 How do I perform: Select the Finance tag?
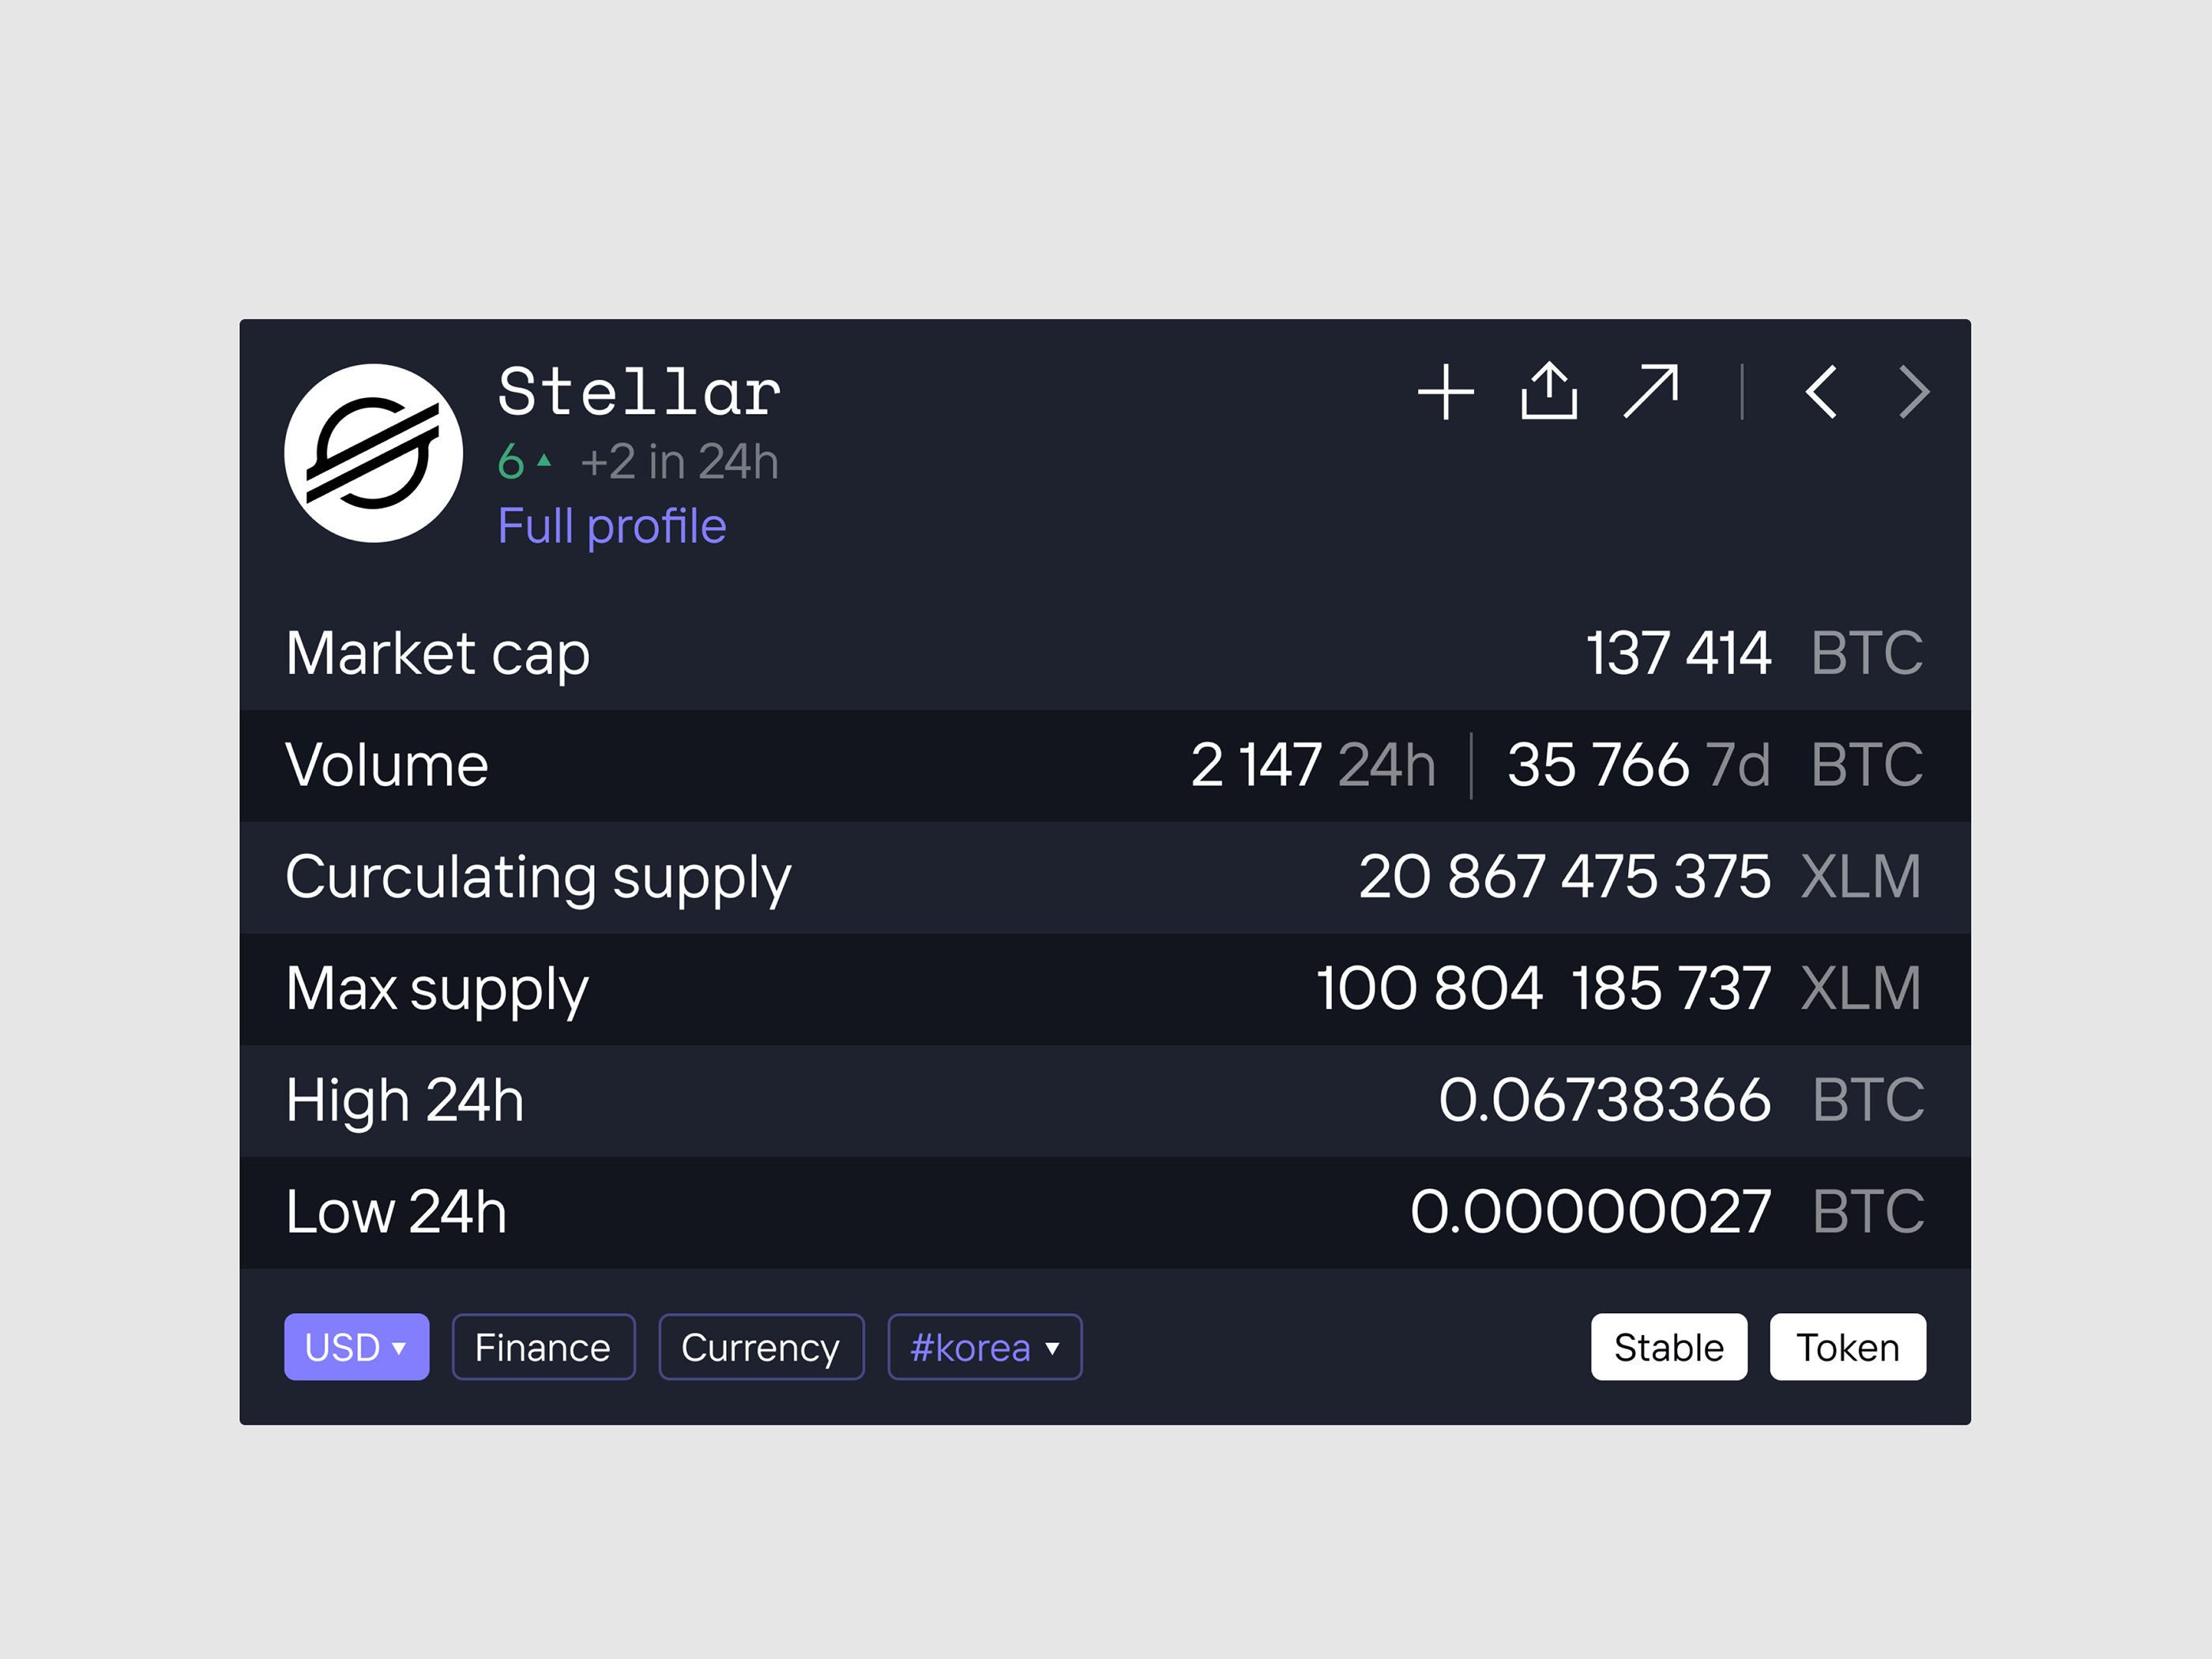tap(543, 1347)
